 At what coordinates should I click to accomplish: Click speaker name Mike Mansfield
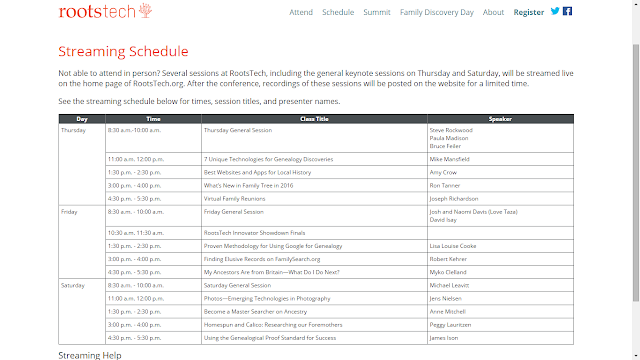pos(449,159)
